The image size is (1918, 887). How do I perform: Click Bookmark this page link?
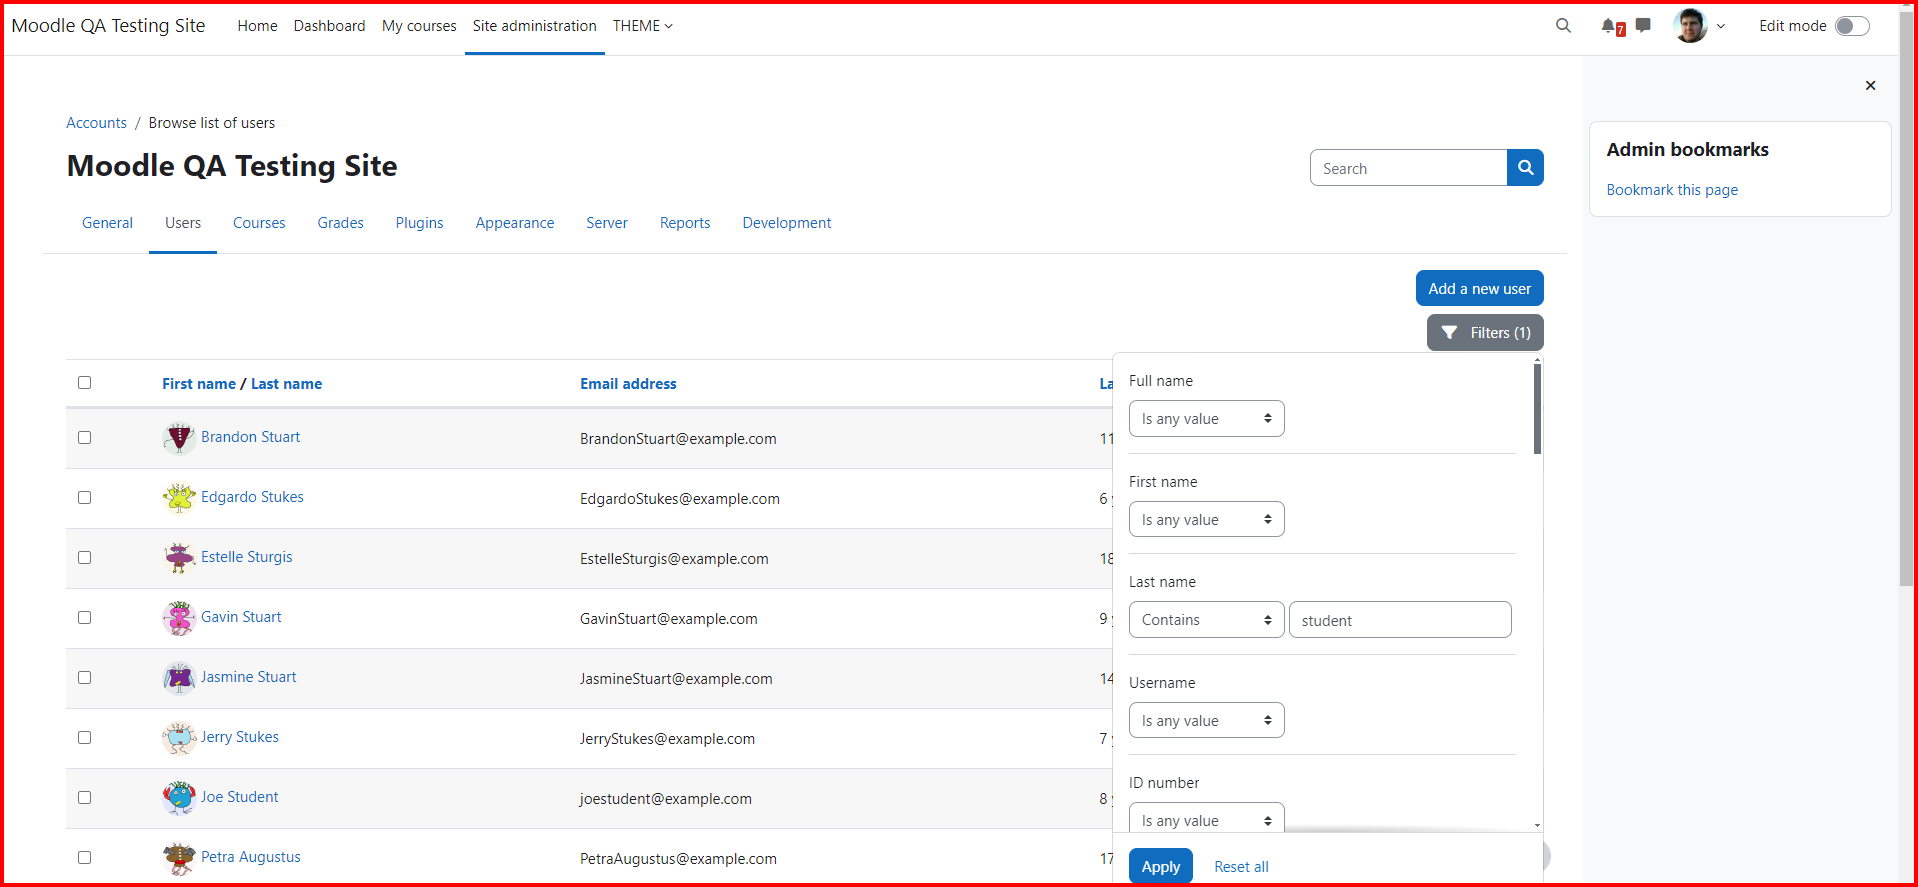point(1672,190)
